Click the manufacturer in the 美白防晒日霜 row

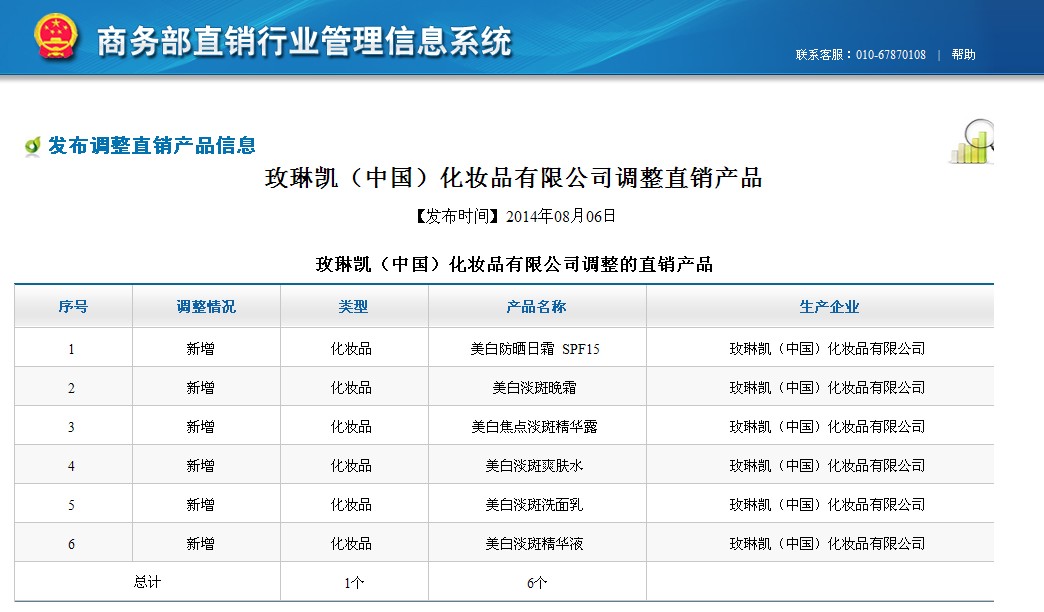coord(828,348)
